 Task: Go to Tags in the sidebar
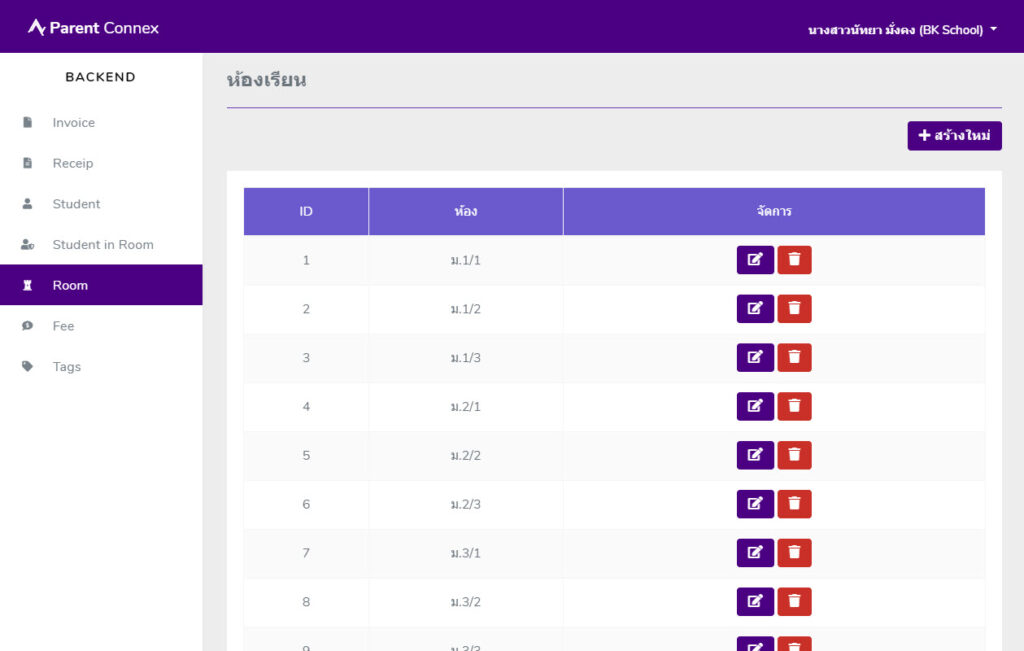pos(66,367)
